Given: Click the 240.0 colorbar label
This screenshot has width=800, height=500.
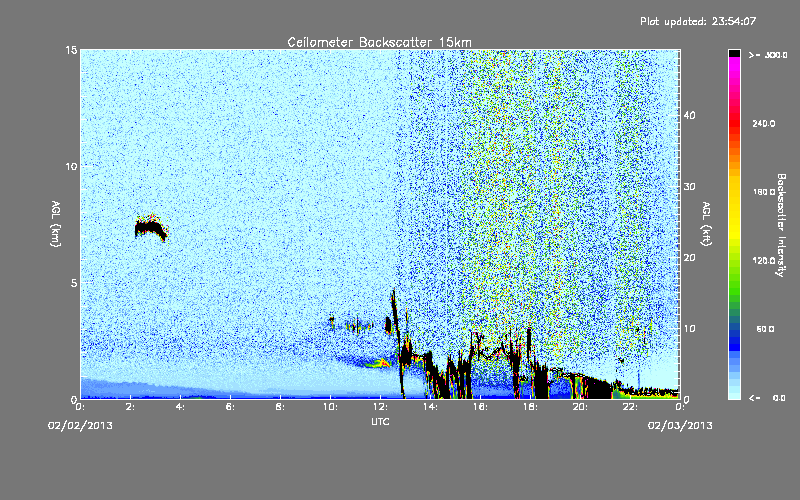Looking at the screenshot, I should click(764, 123).
